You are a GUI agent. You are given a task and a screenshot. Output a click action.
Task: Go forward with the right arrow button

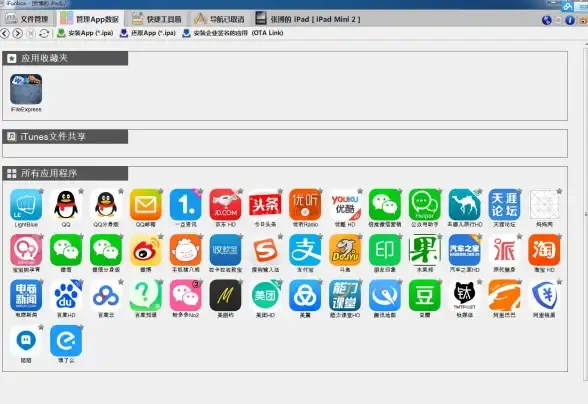tap(18, 33)
